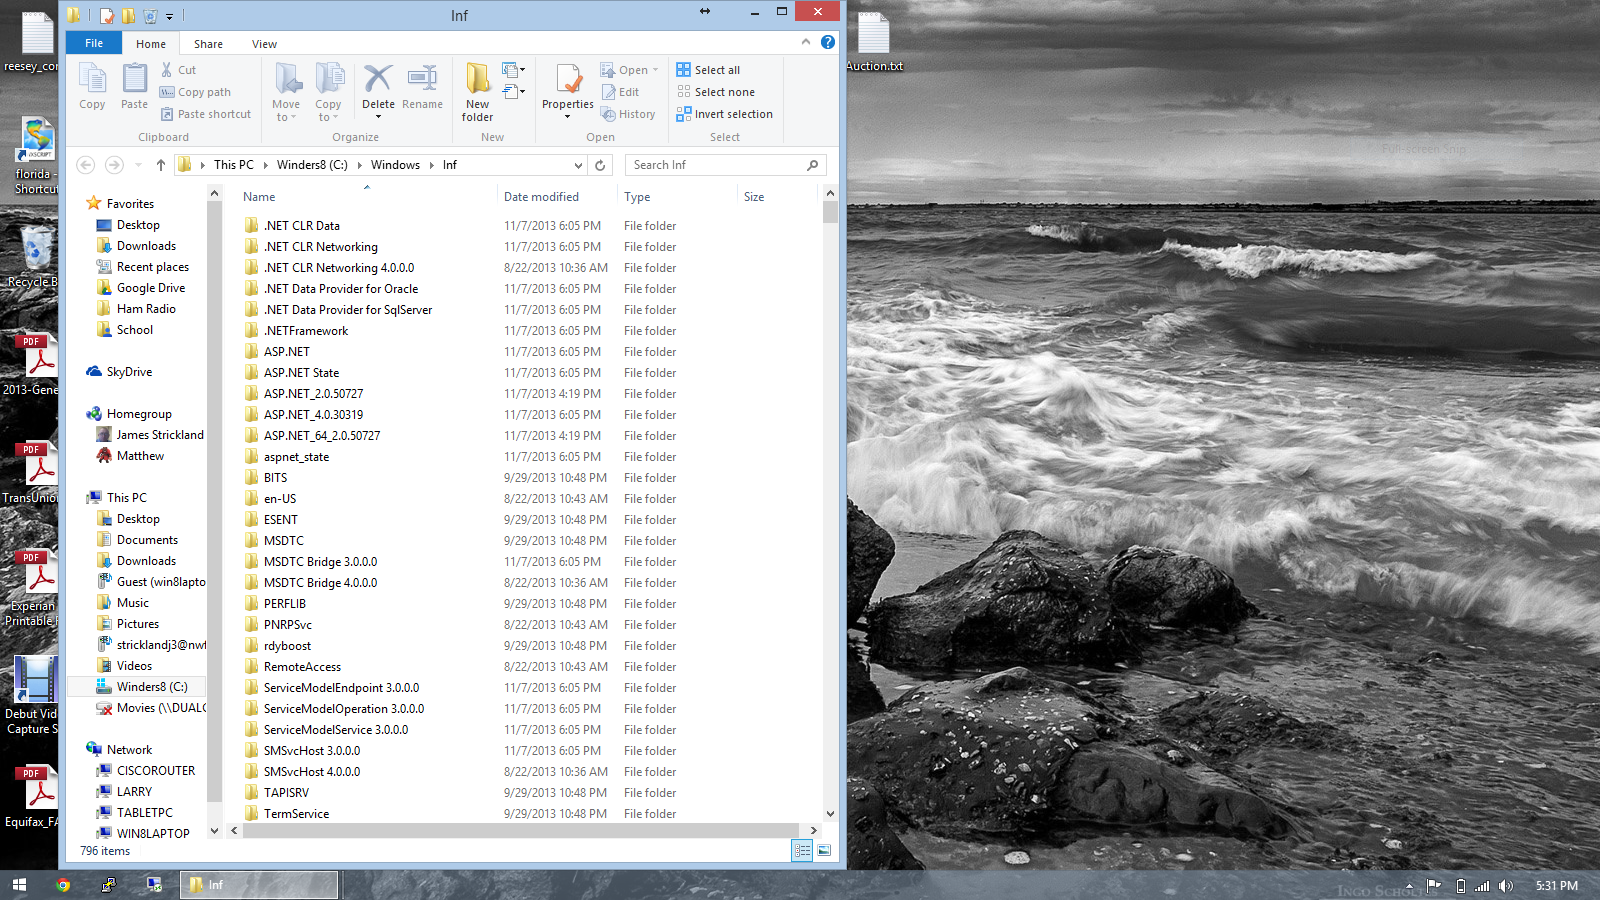Click Select all in the ribbon
Image resolution: width=1600 pixels, height=900 pixels.
(708, 70)
